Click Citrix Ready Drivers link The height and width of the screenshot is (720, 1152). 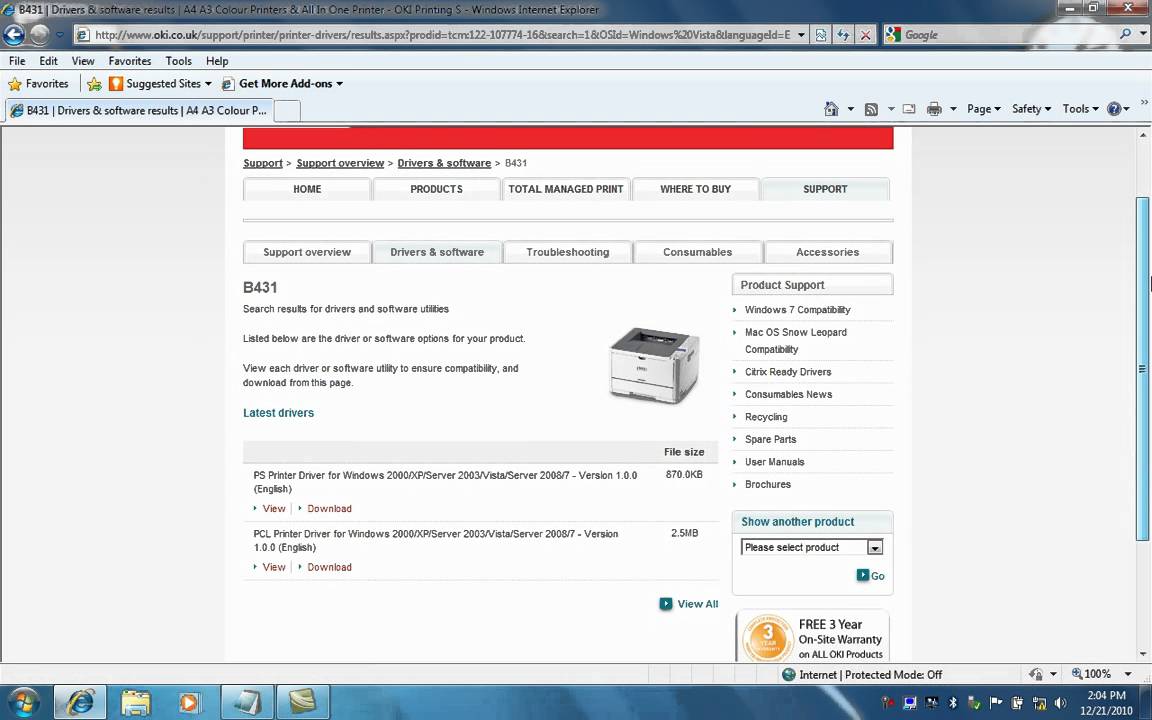(788, 372)
